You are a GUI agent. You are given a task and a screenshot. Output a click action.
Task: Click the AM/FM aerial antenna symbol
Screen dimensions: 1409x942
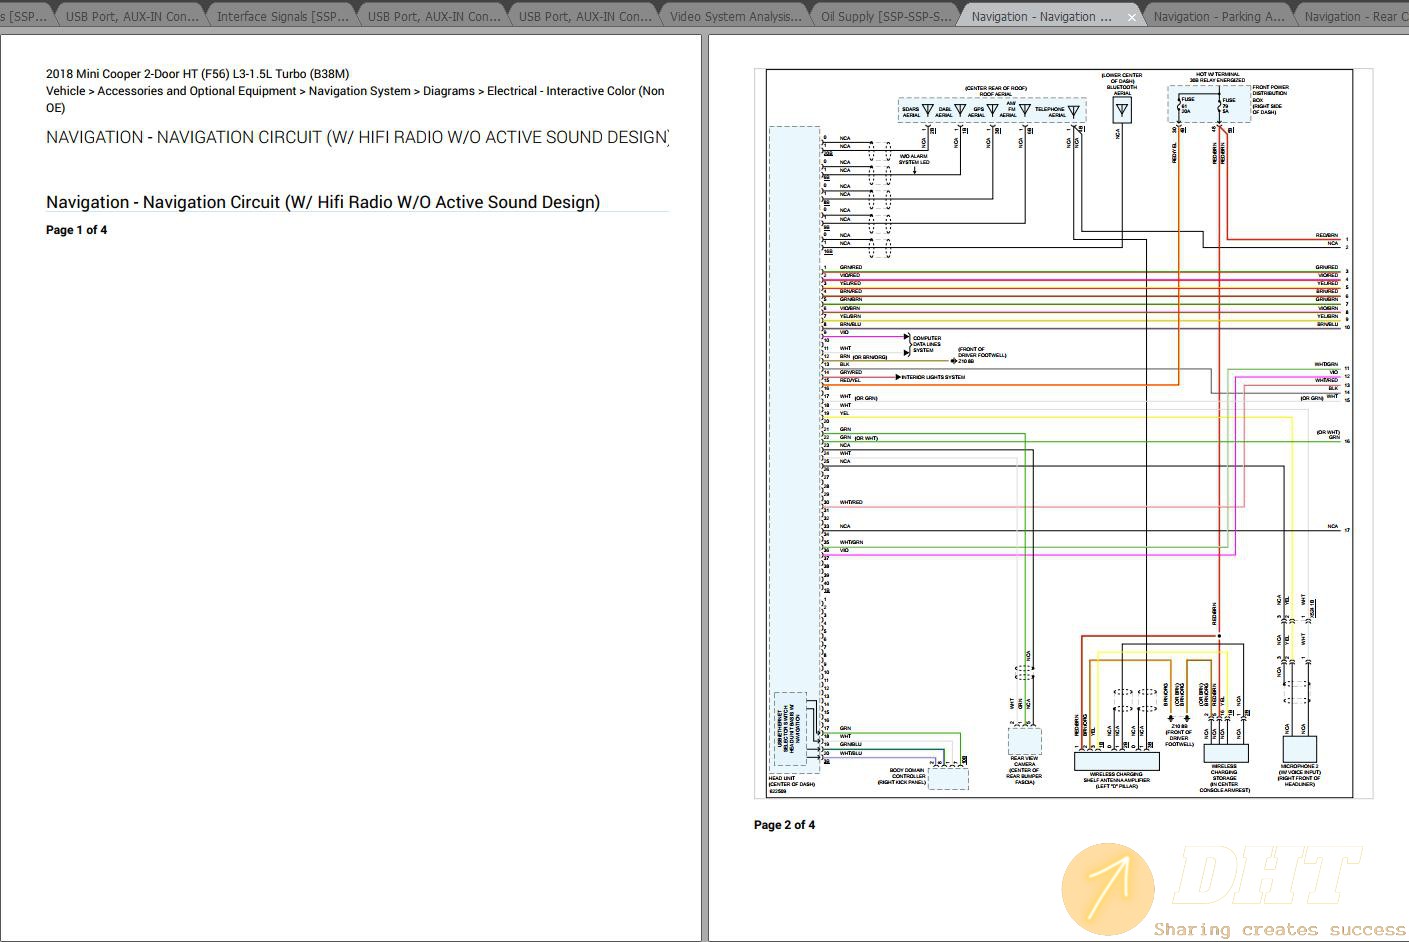pyautogui.click(x=1024, y=110)
